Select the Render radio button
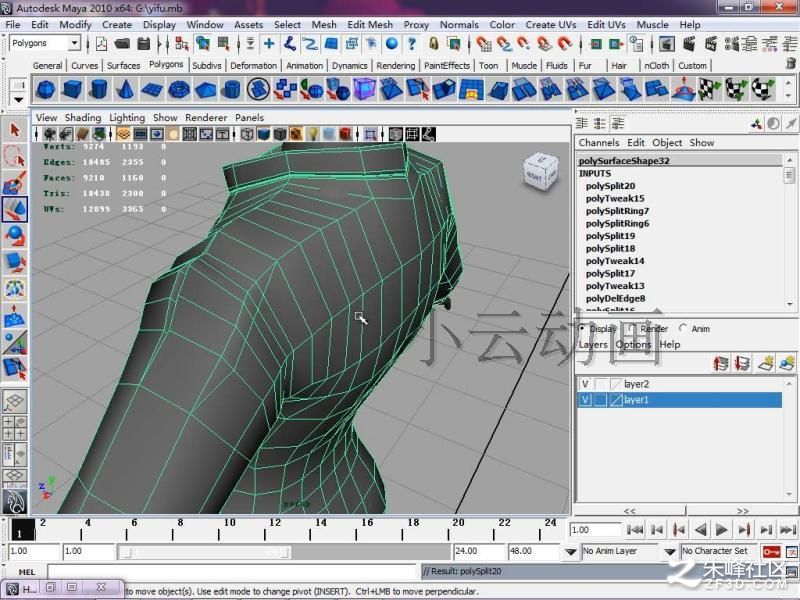 633,329
